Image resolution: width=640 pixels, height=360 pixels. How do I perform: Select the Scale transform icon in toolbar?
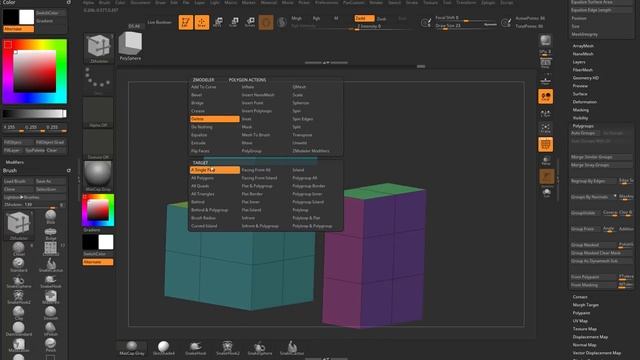click(234, 22)
